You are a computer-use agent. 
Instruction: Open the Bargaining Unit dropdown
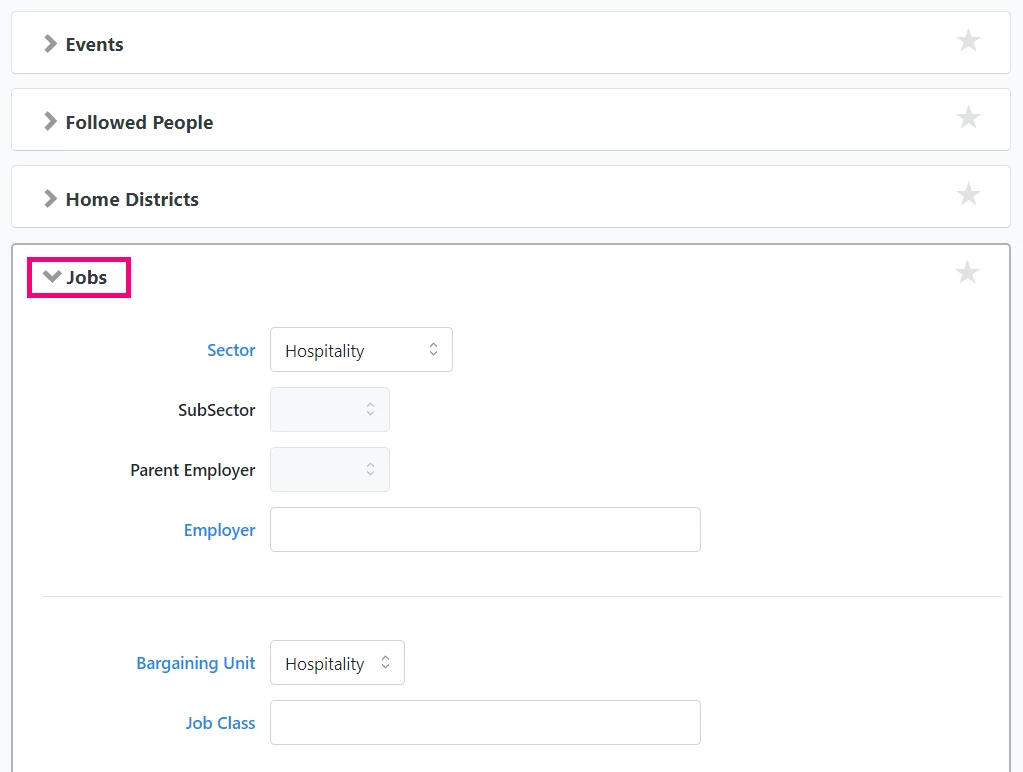[336, 662]
